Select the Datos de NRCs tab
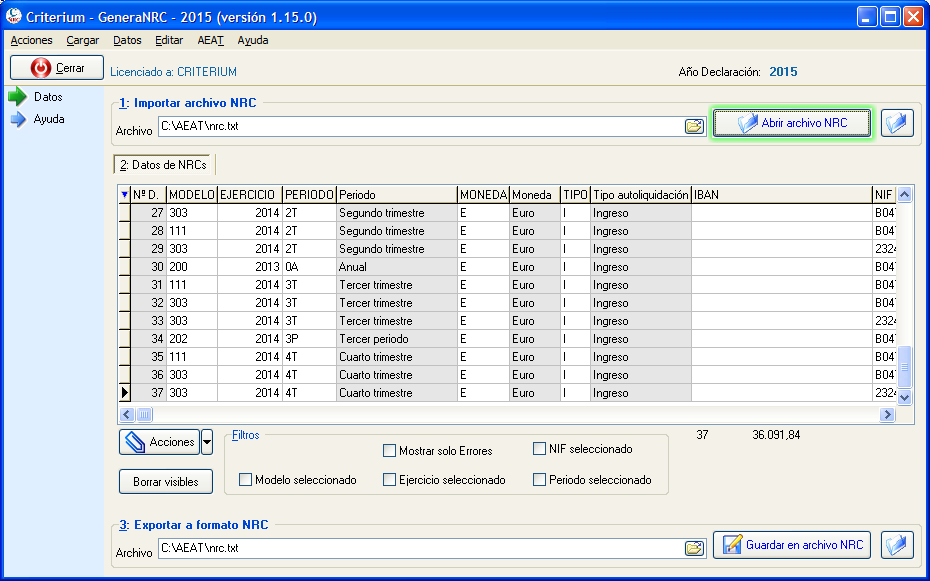930x581 pixels. tap(163, 165)
